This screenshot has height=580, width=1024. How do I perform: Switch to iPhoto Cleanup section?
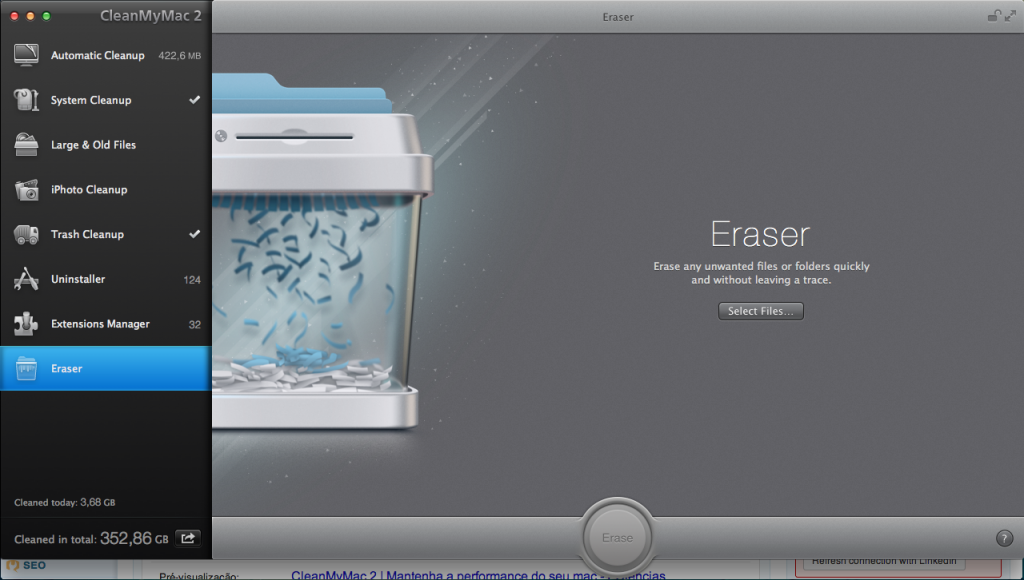tap(106, 189)
